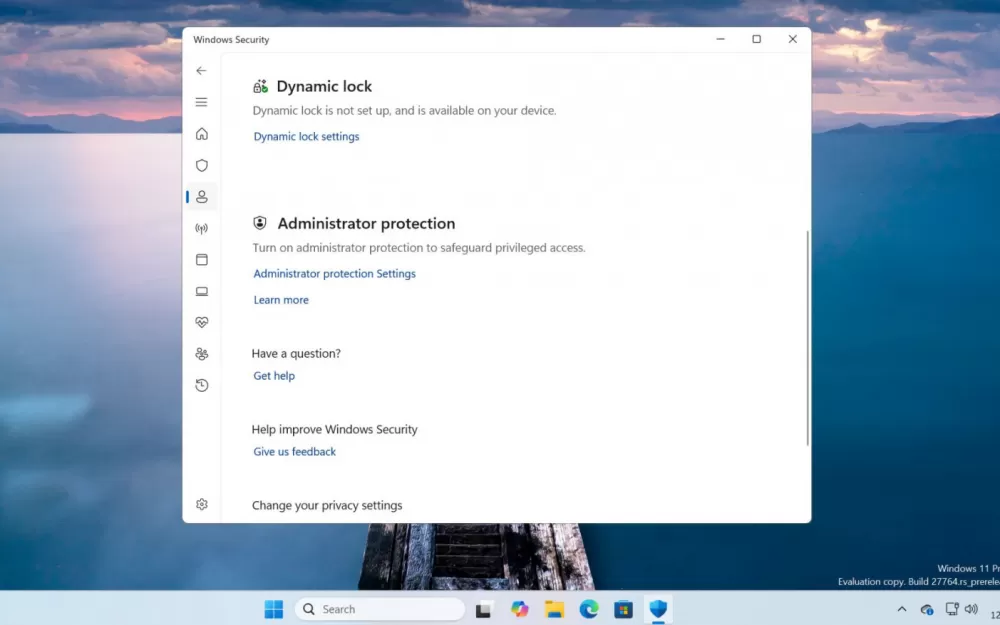Open Device security laptop icon
The width and height of the screenshot is (1000, 625).
pyautogui.click(x=202, y=291)
